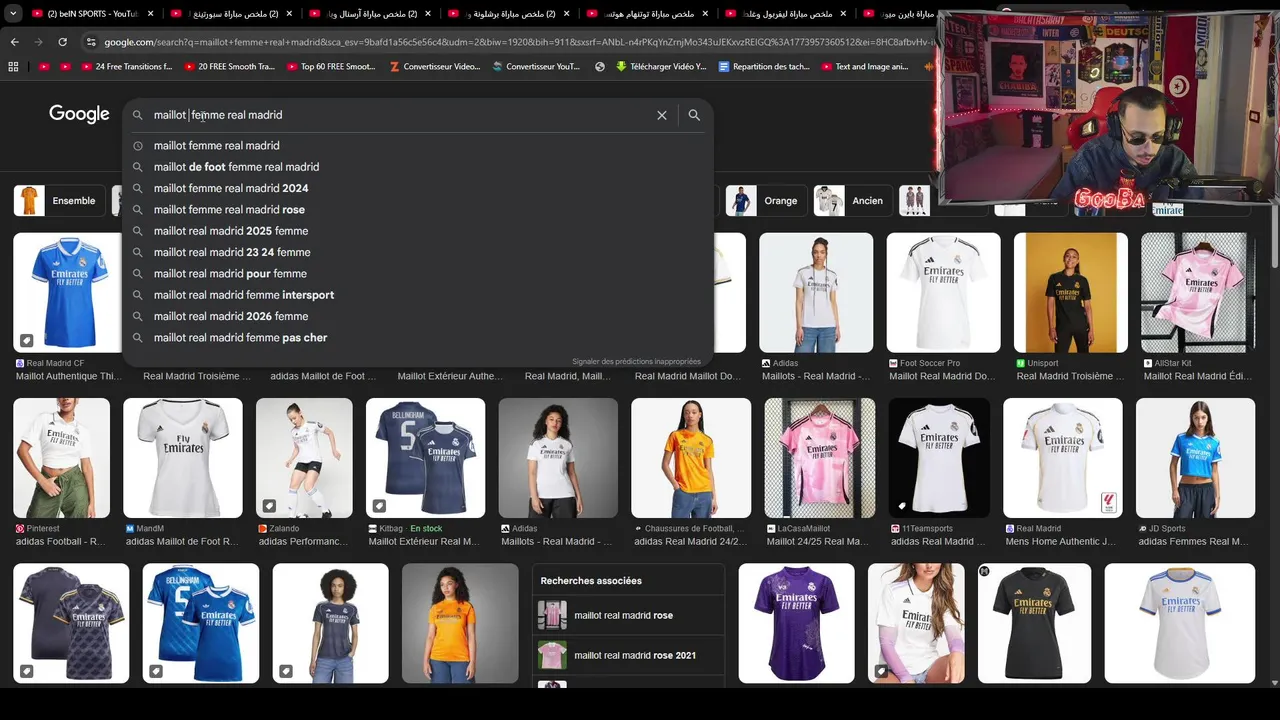This screenshot has height=720, width=1280.
Task: Filter images by the "Ancien" chip
Action: click(x=853, y=201)
